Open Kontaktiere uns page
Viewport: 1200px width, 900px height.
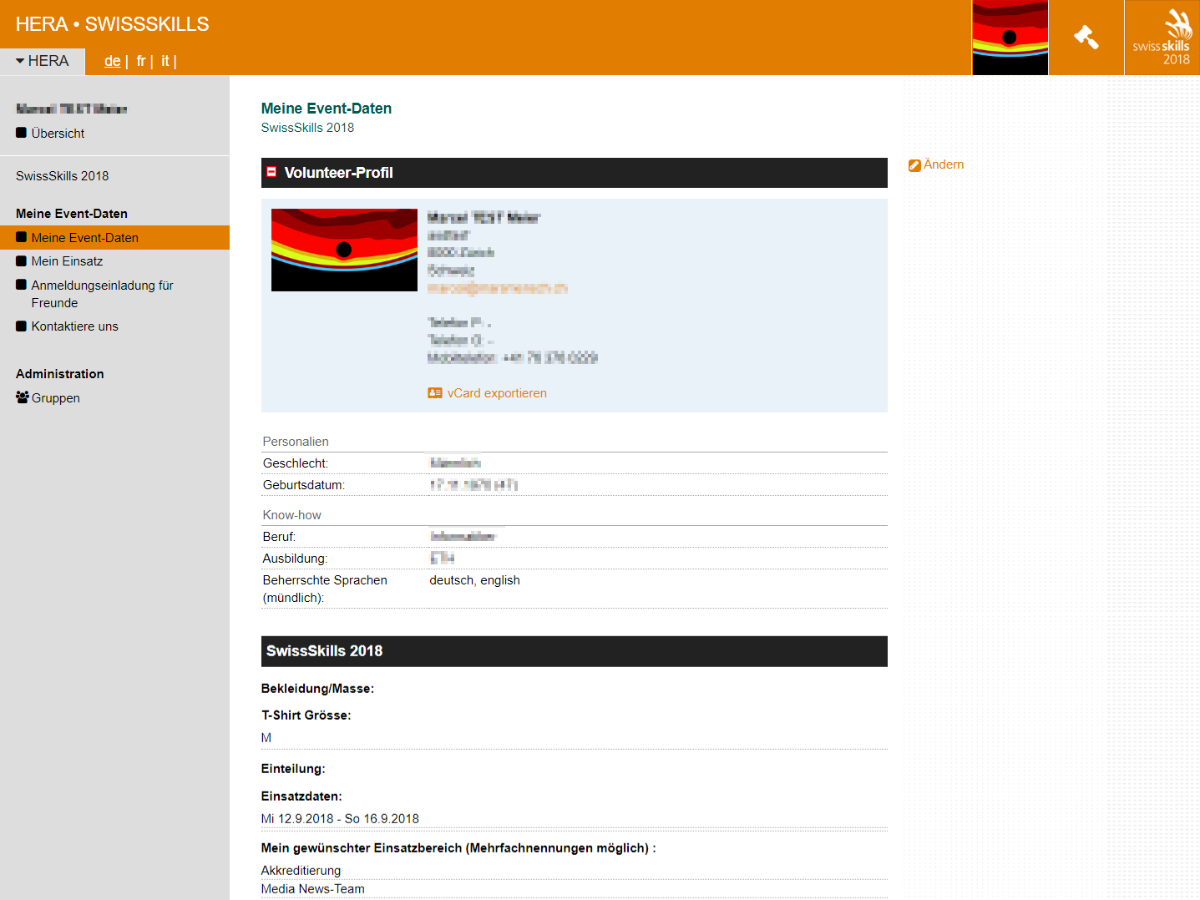click(75, 326)
